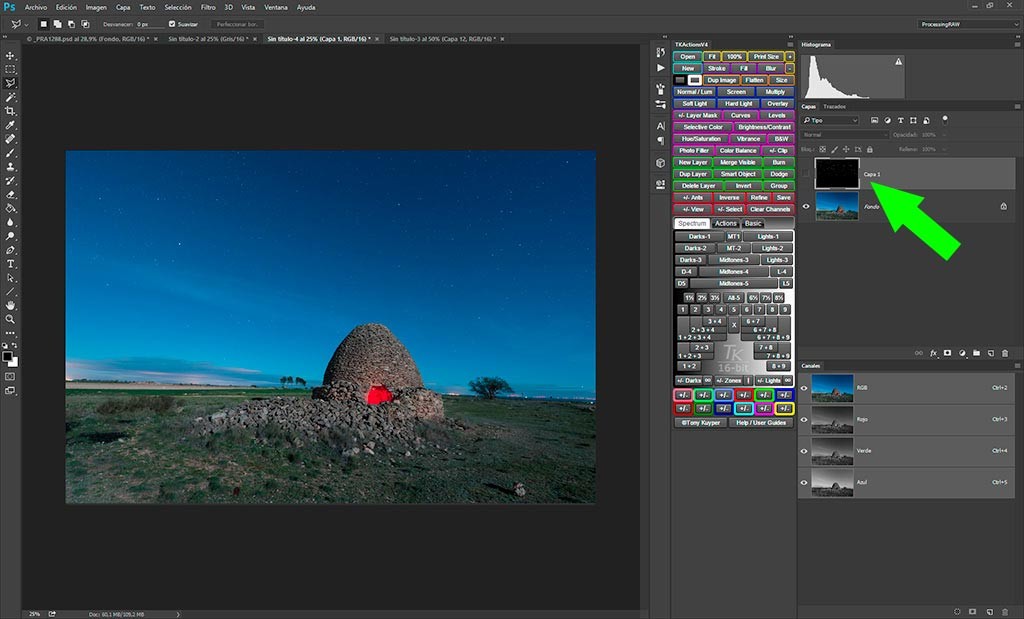The width and height of the screenshot is (1024, 619).
Task: Show the Capa 1 layer
Action: tap(806, 174)
